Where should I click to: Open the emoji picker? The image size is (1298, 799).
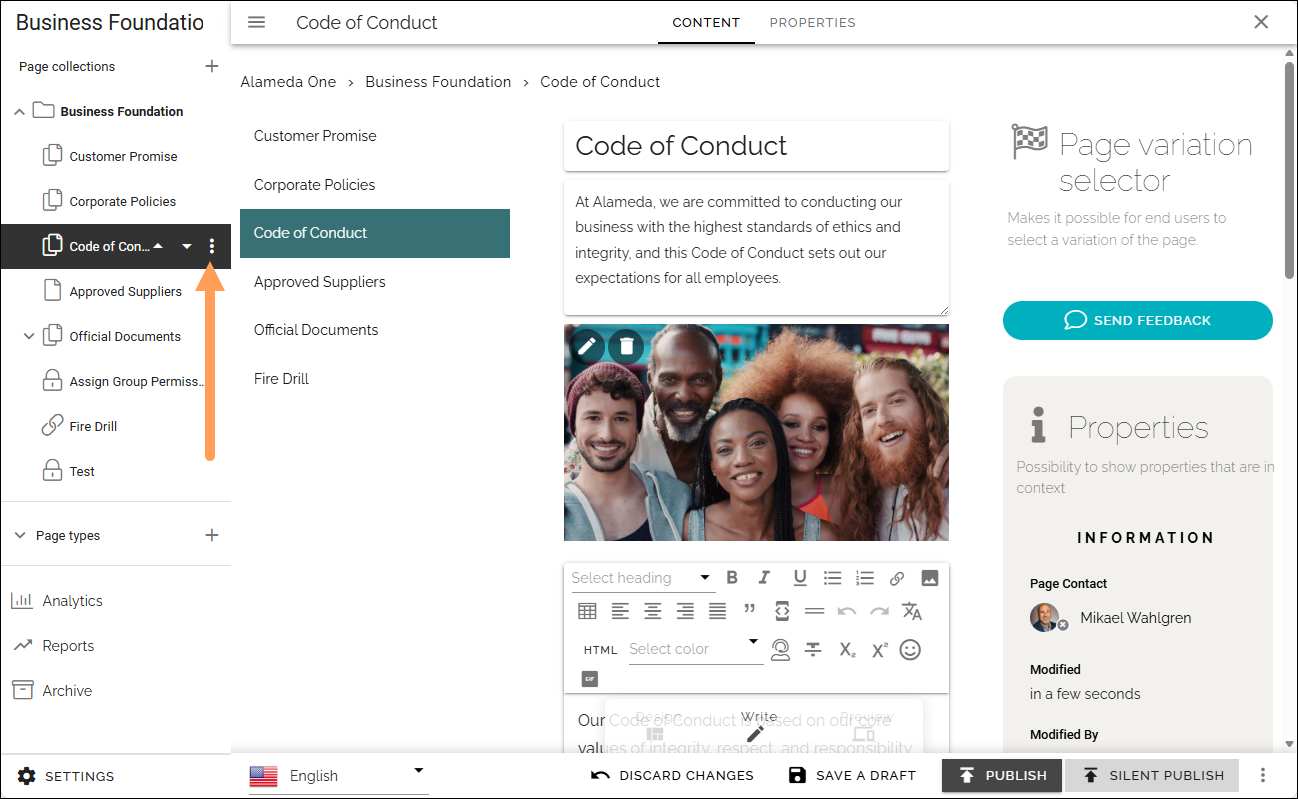point(910,650)
